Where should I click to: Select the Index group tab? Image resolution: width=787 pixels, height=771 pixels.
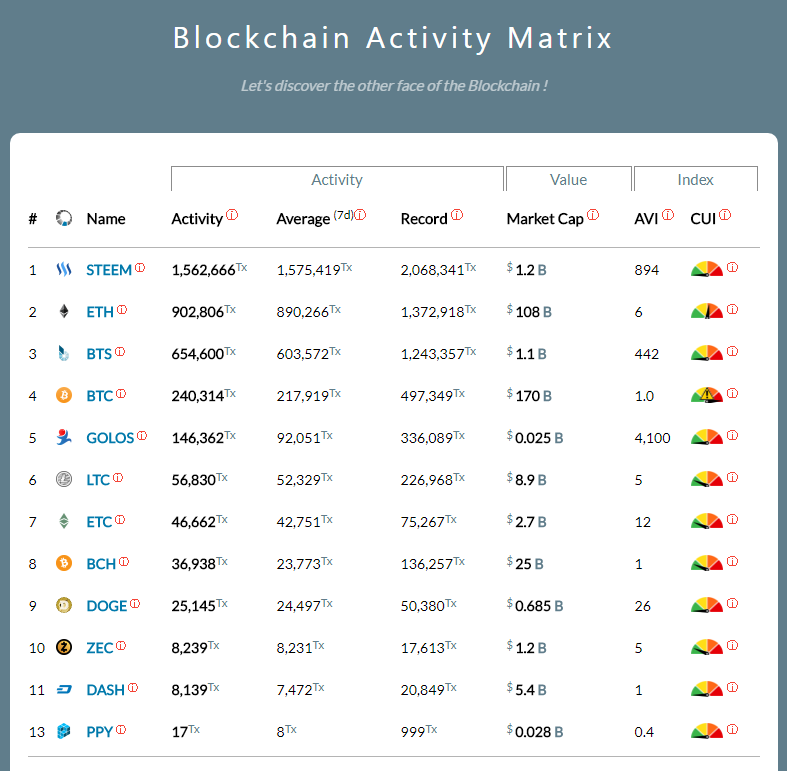click(696, 179)
